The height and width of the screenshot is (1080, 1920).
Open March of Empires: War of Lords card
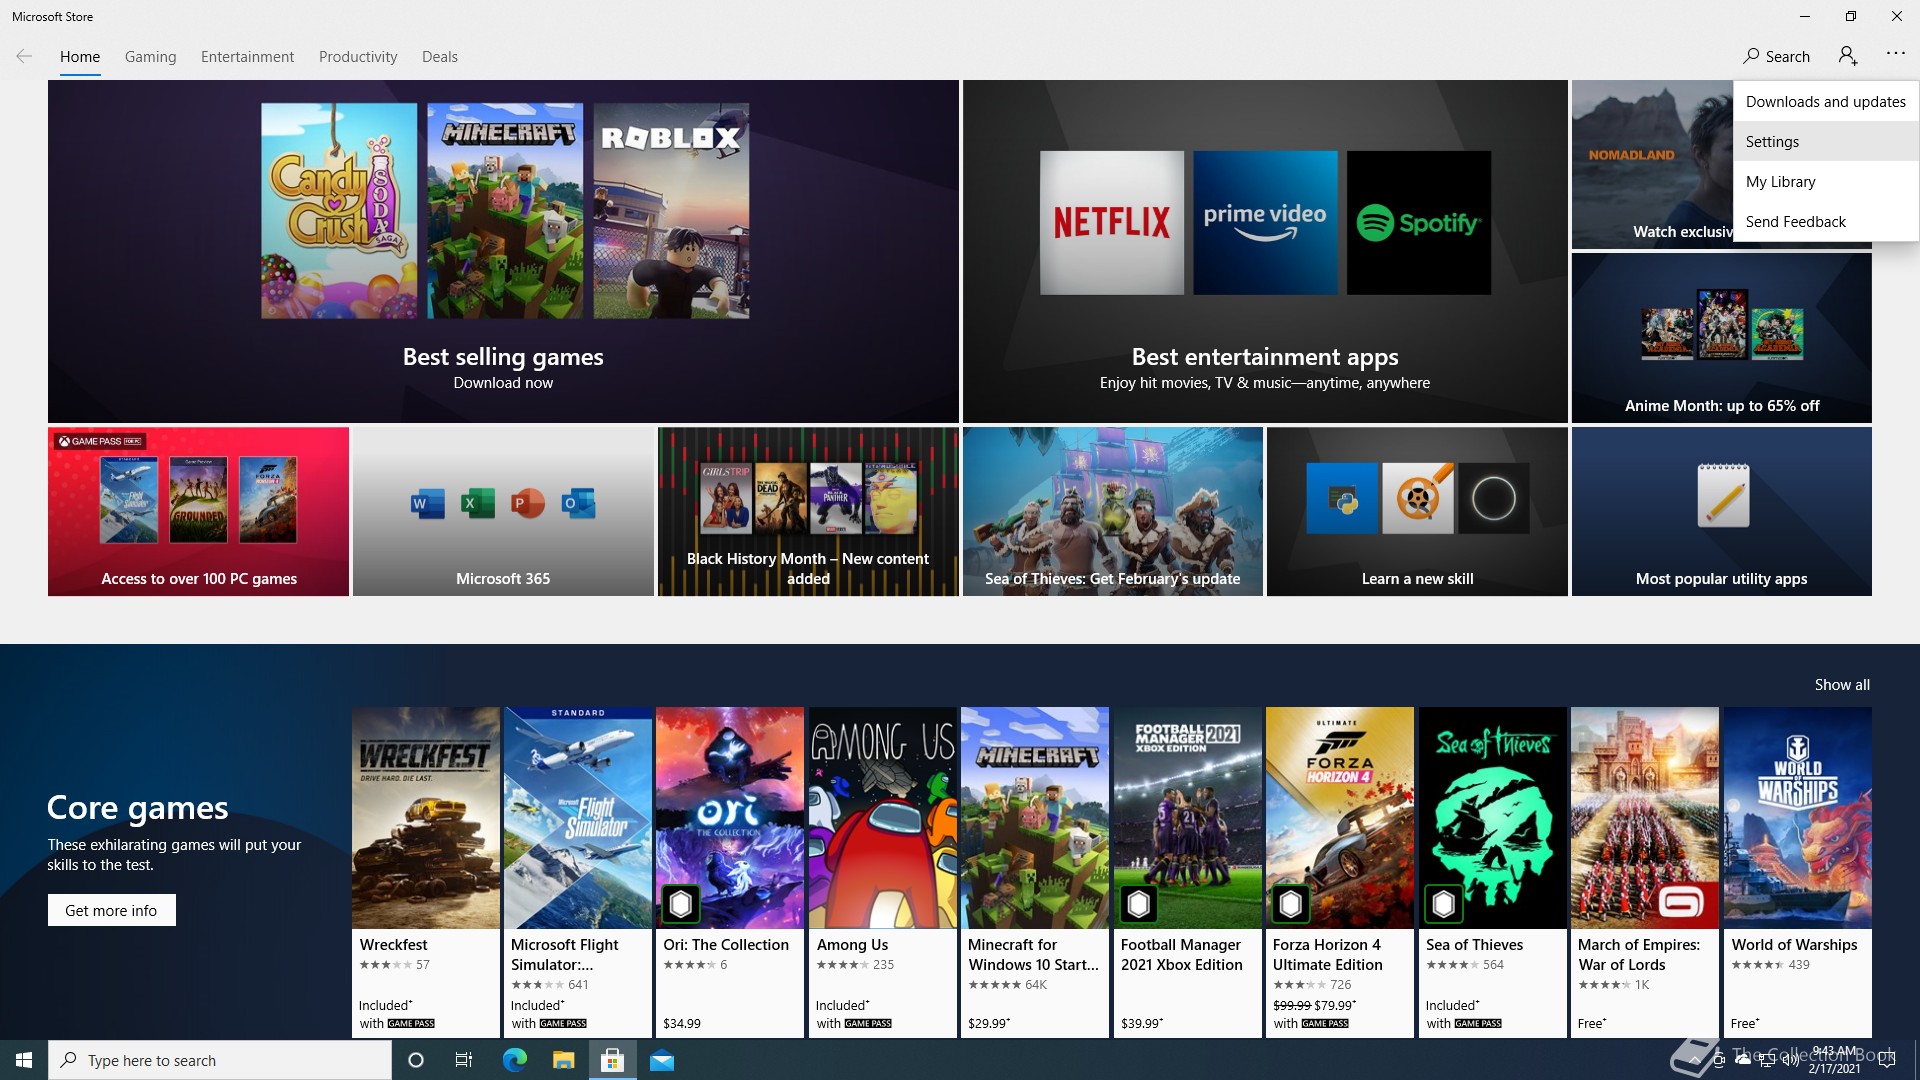point(1645,872)
